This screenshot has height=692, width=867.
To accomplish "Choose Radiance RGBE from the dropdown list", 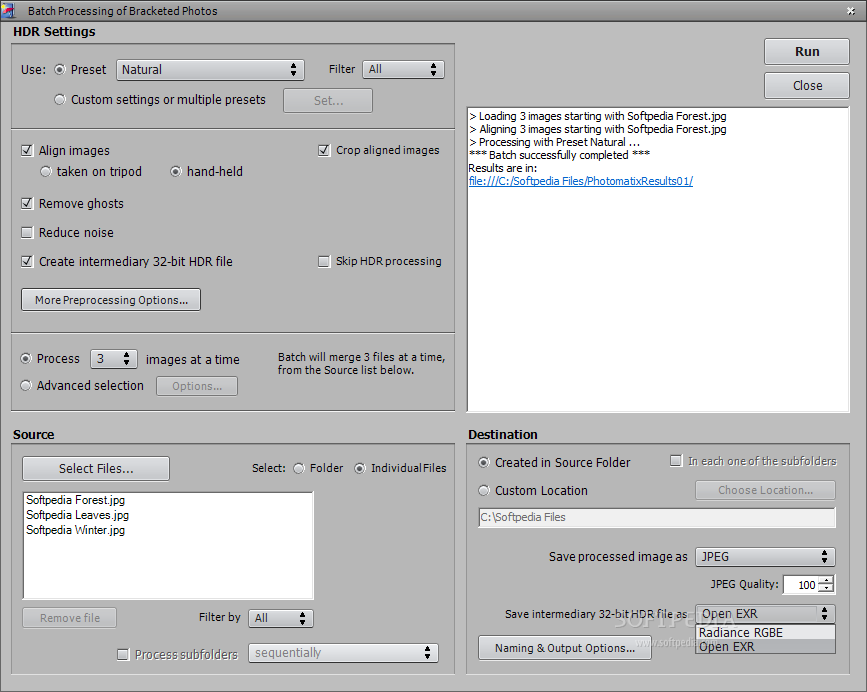I will [765, 632].
